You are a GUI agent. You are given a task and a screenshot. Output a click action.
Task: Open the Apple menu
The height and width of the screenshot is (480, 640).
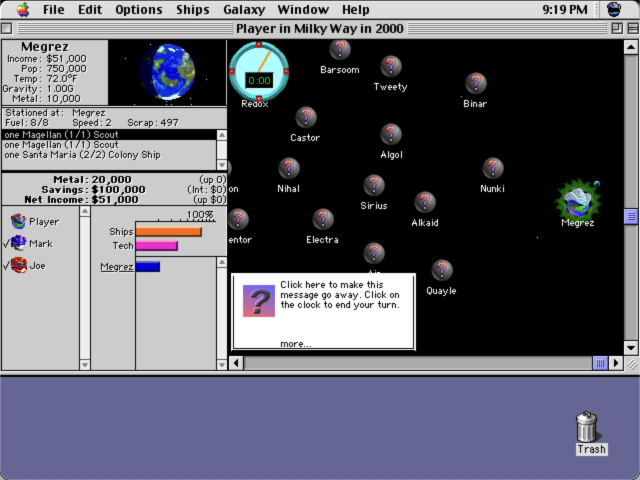pos(23,9)
